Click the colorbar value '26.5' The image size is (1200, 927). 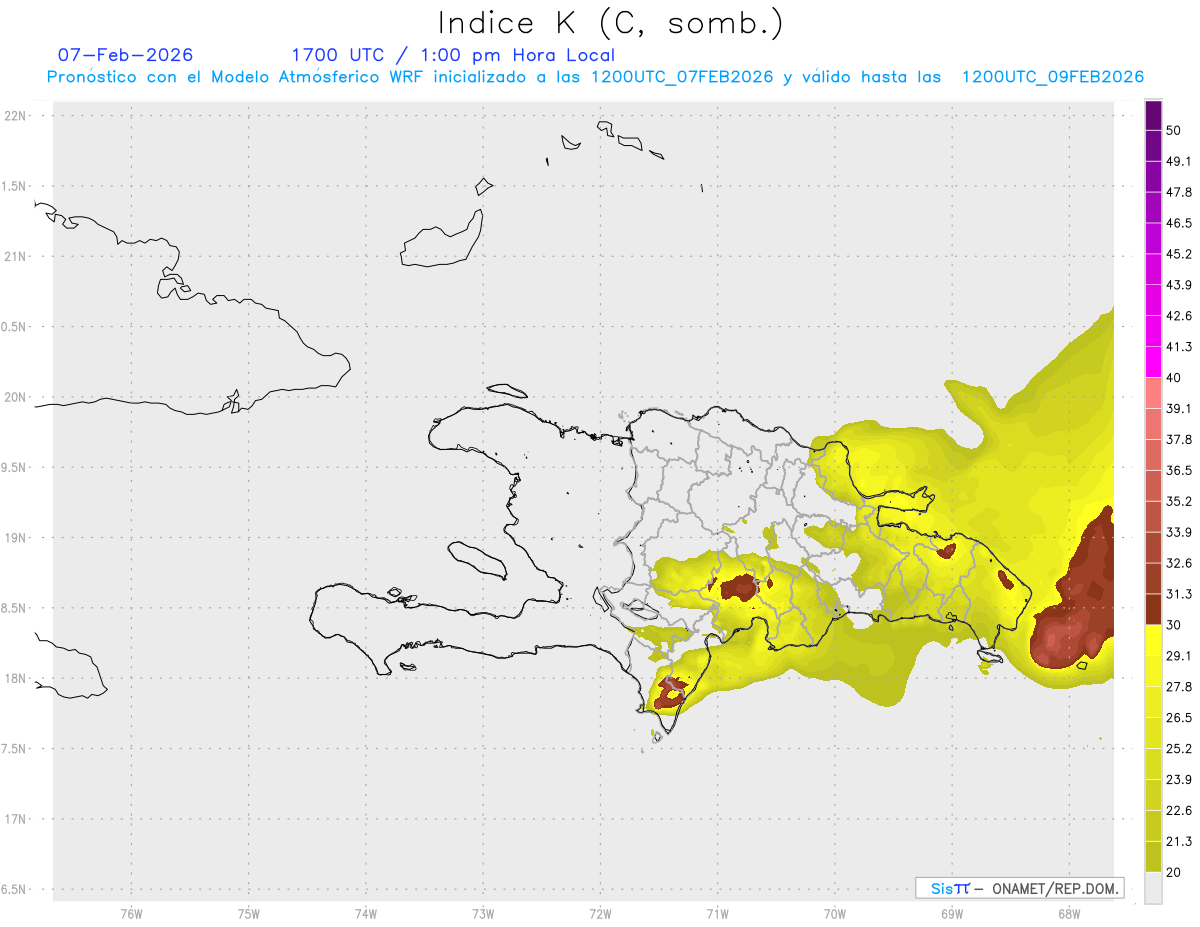(1179, 718)
